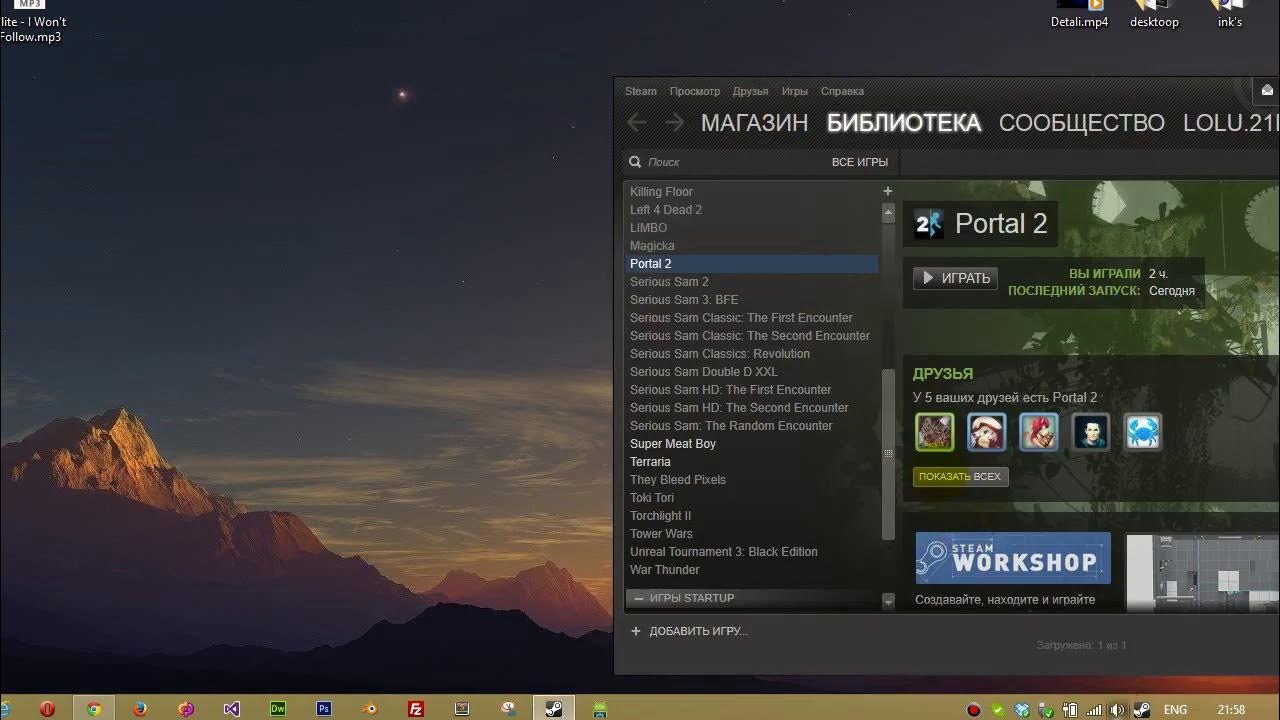The image size is (1280, 720).
Task: Open the first friend's avatar
Action: click(x=935, y=432)
